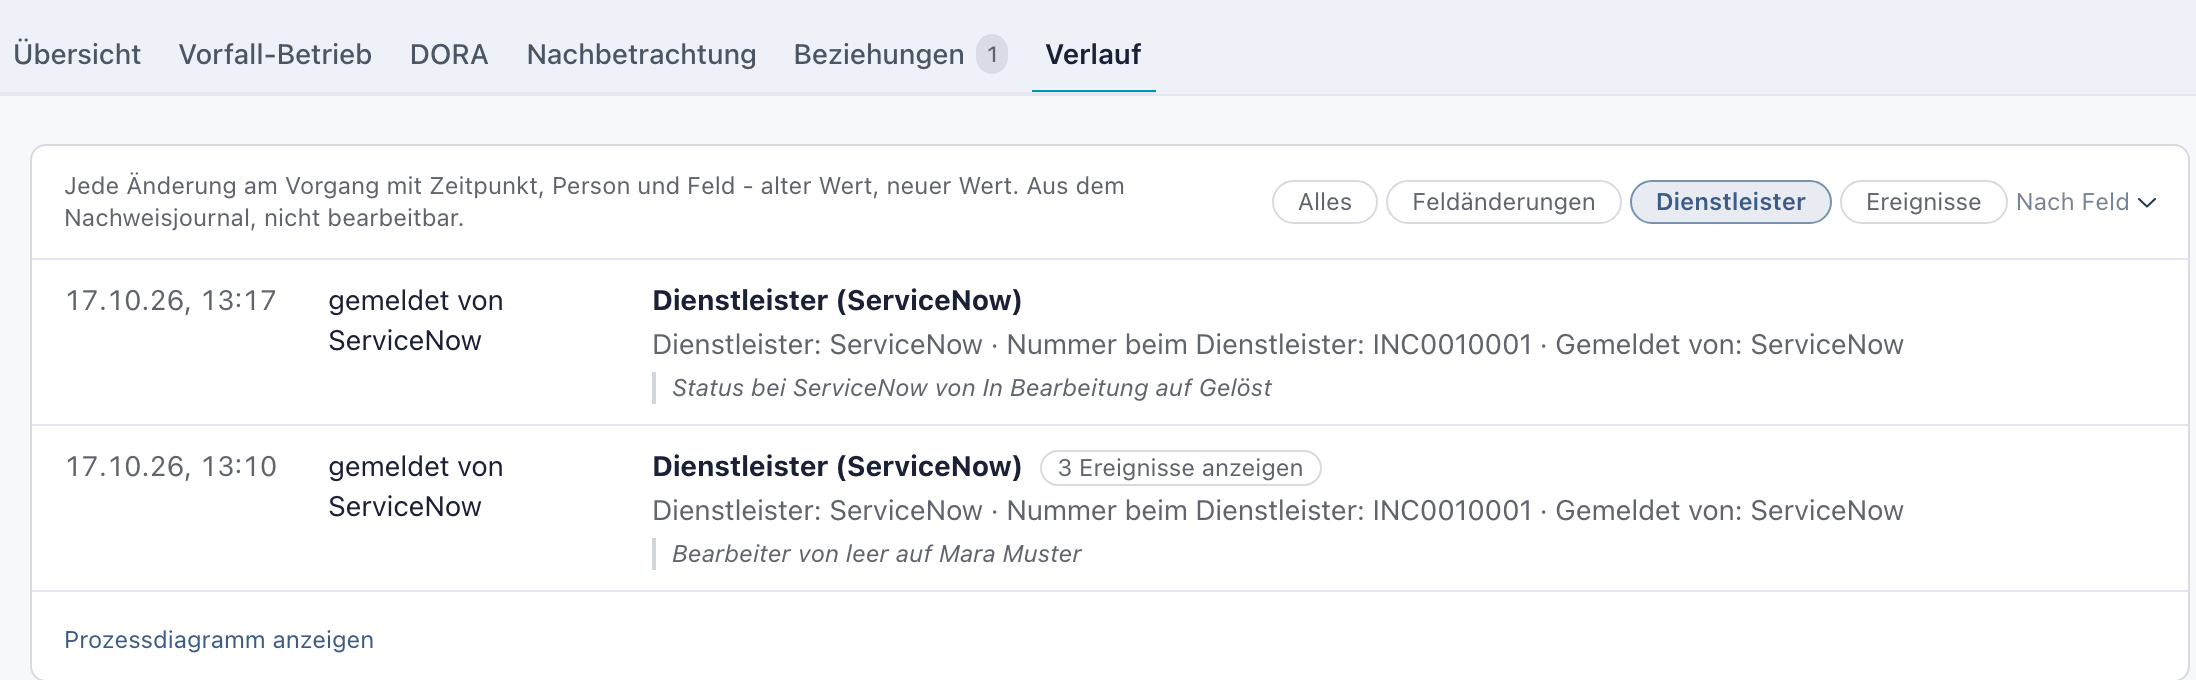The width and height of the screenshot is (2196, 680).
Task: Select the Alles filter chip
Action: pos(1325,202)
